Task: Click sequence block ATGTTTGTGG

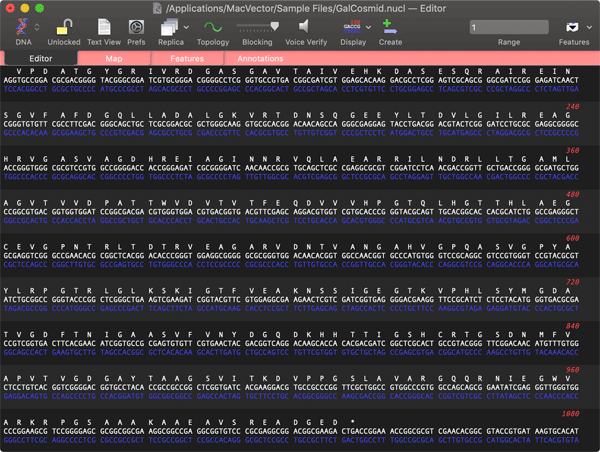Action: coord(557,343)
